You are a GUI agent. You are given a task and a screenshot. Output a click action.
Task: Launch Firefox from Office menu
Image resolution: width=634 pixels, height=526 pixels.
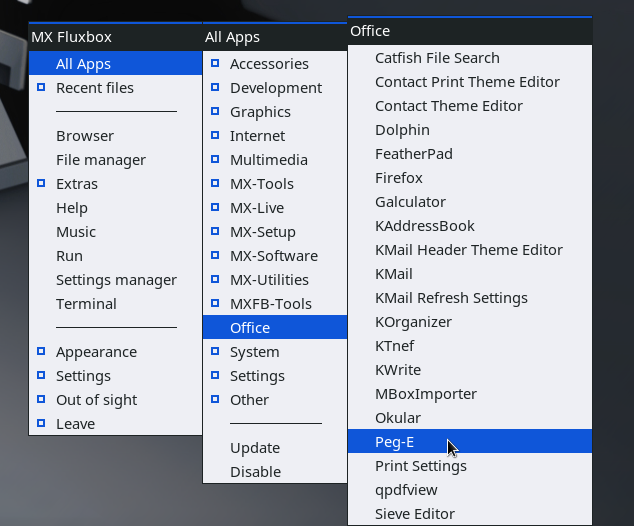tap(470, 178)
